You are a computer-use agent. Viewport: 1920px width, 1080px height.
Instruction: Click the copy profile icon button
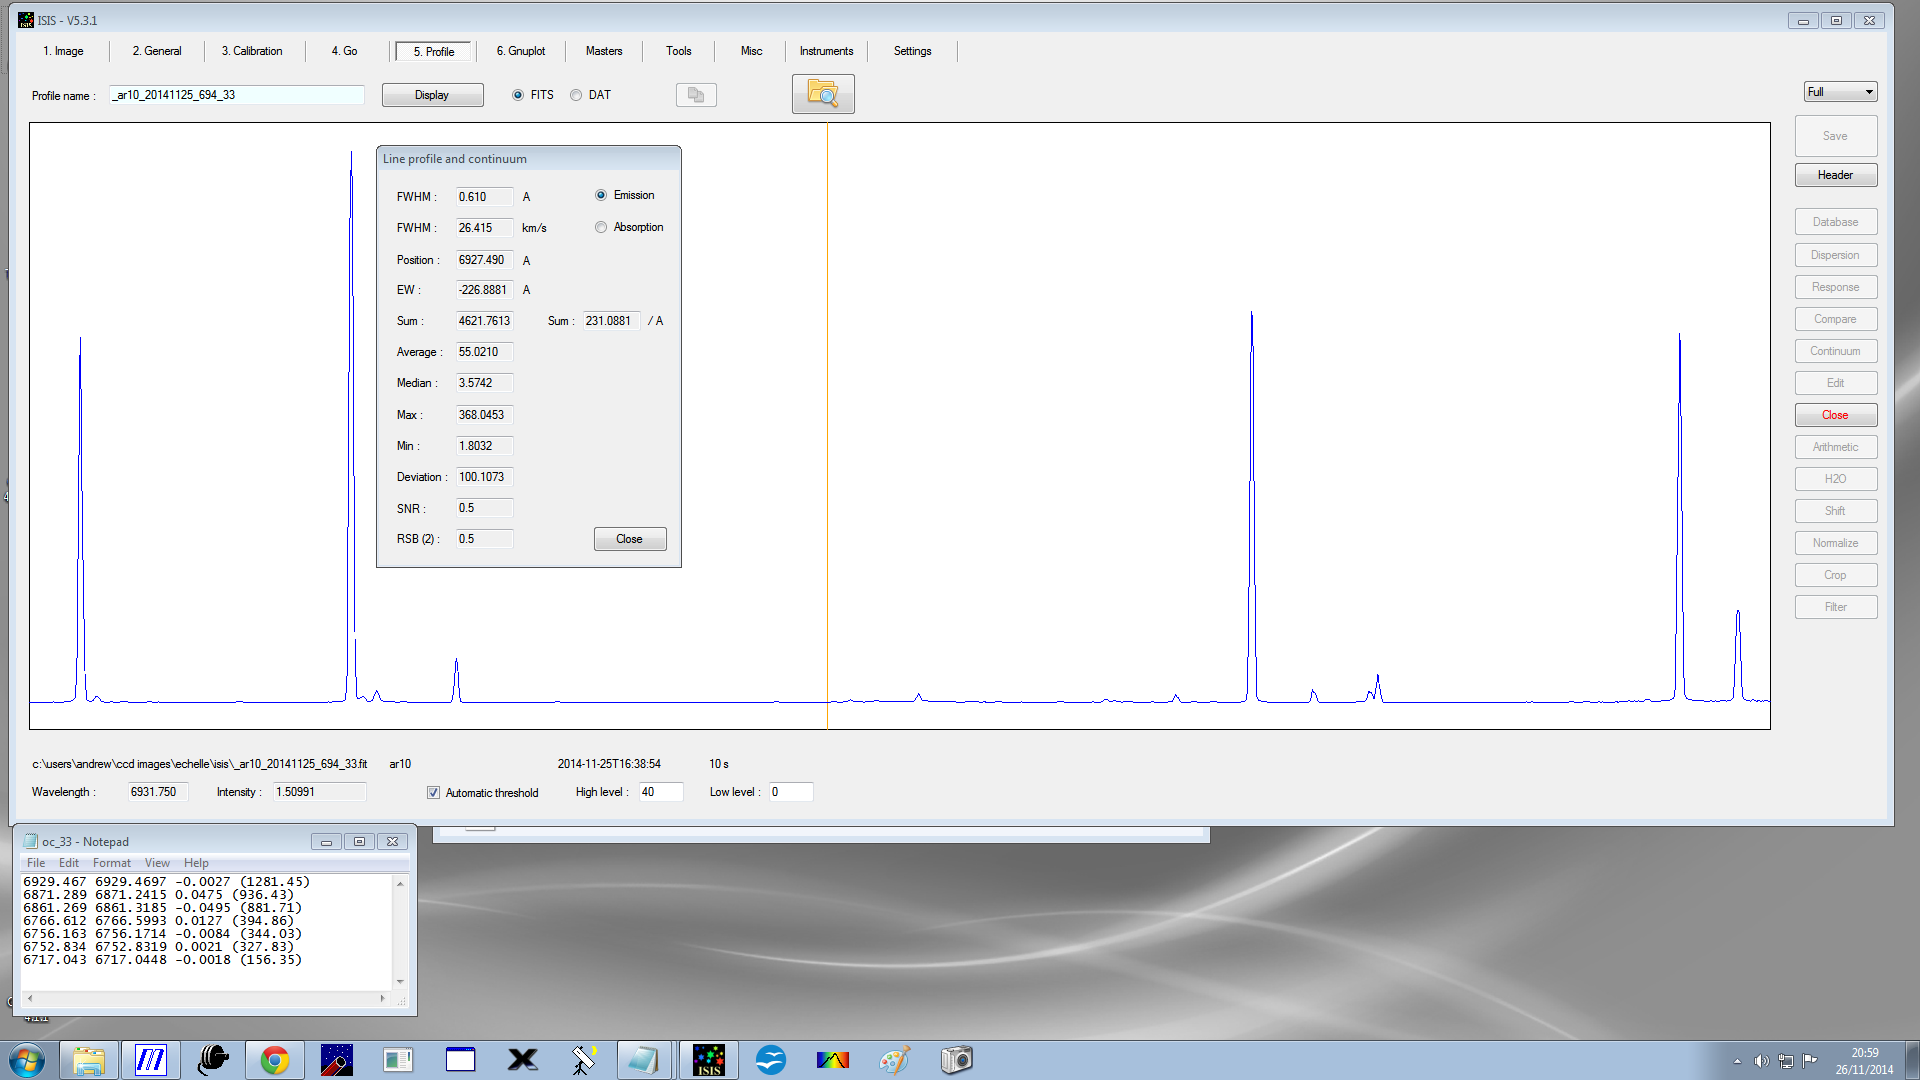[x=696, y=95]
